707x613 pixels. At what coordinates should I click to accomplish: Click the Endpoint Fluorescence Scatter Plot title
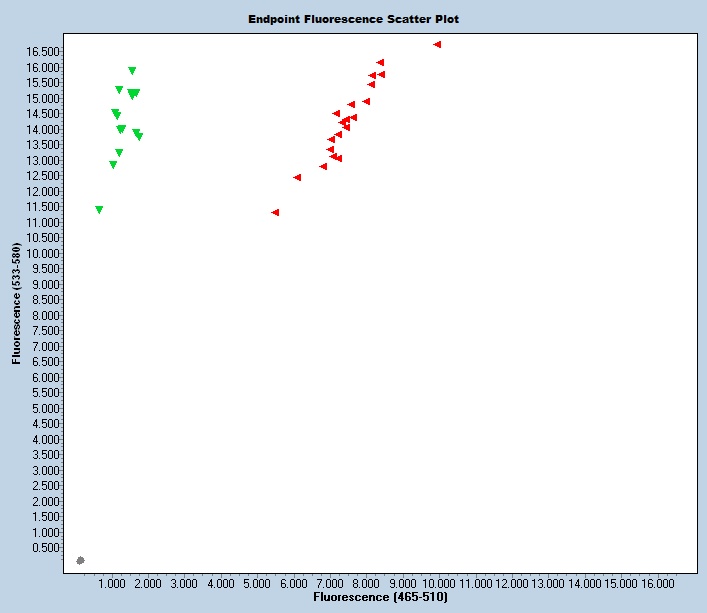point(353,19)
